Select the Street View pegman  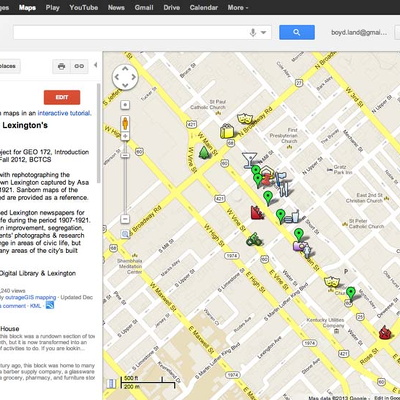point(125,124)
